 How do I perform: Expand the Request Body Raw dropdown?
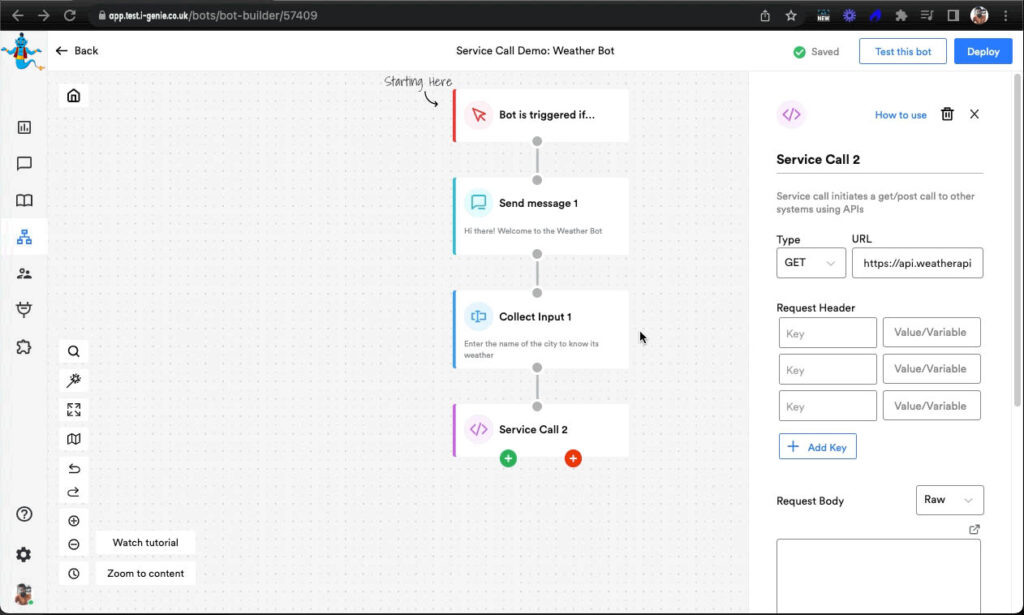click(949, 500)
